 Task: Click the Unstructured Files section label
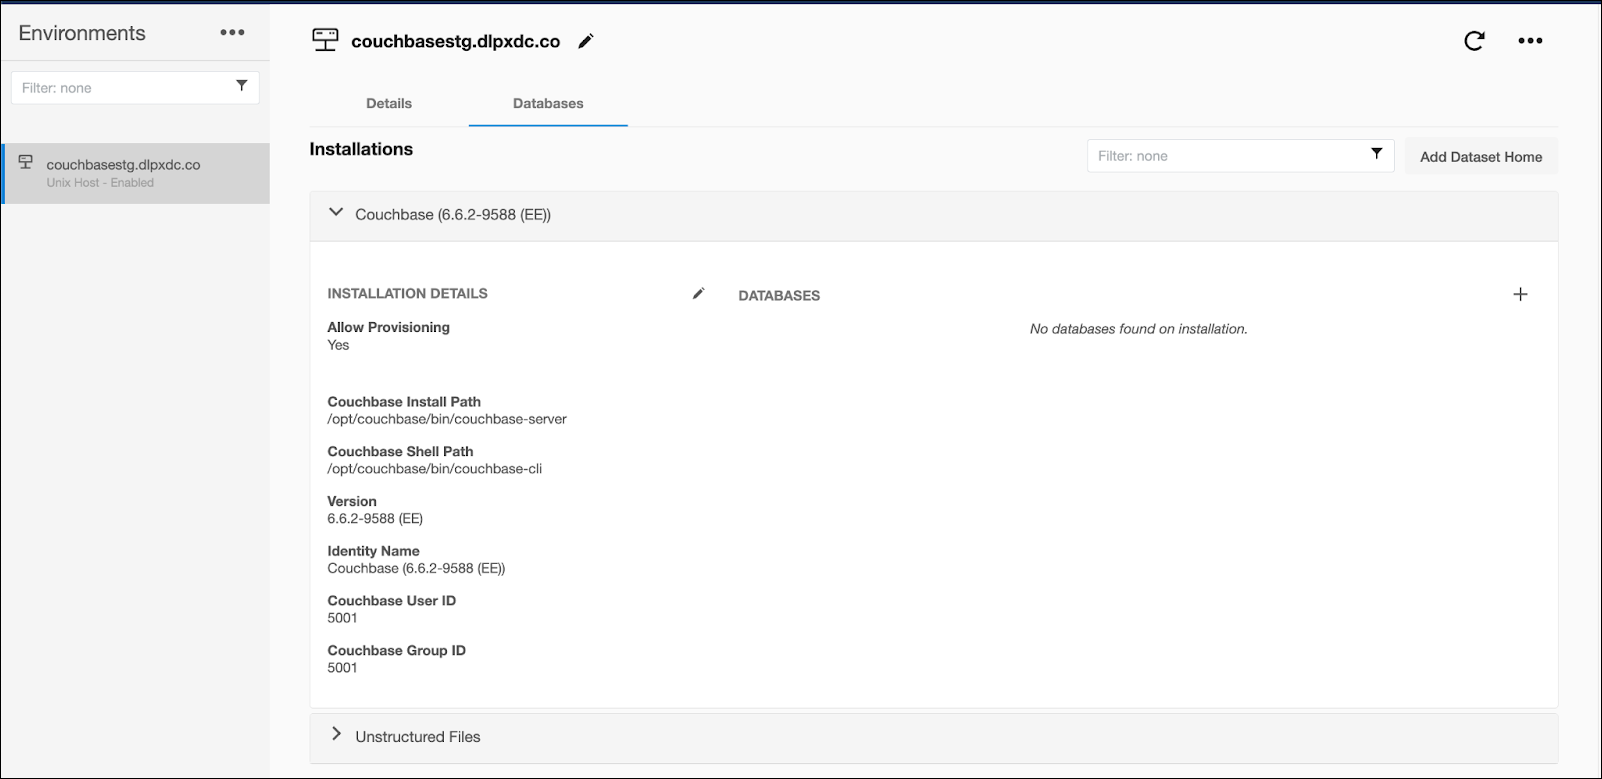click(418, 737)
